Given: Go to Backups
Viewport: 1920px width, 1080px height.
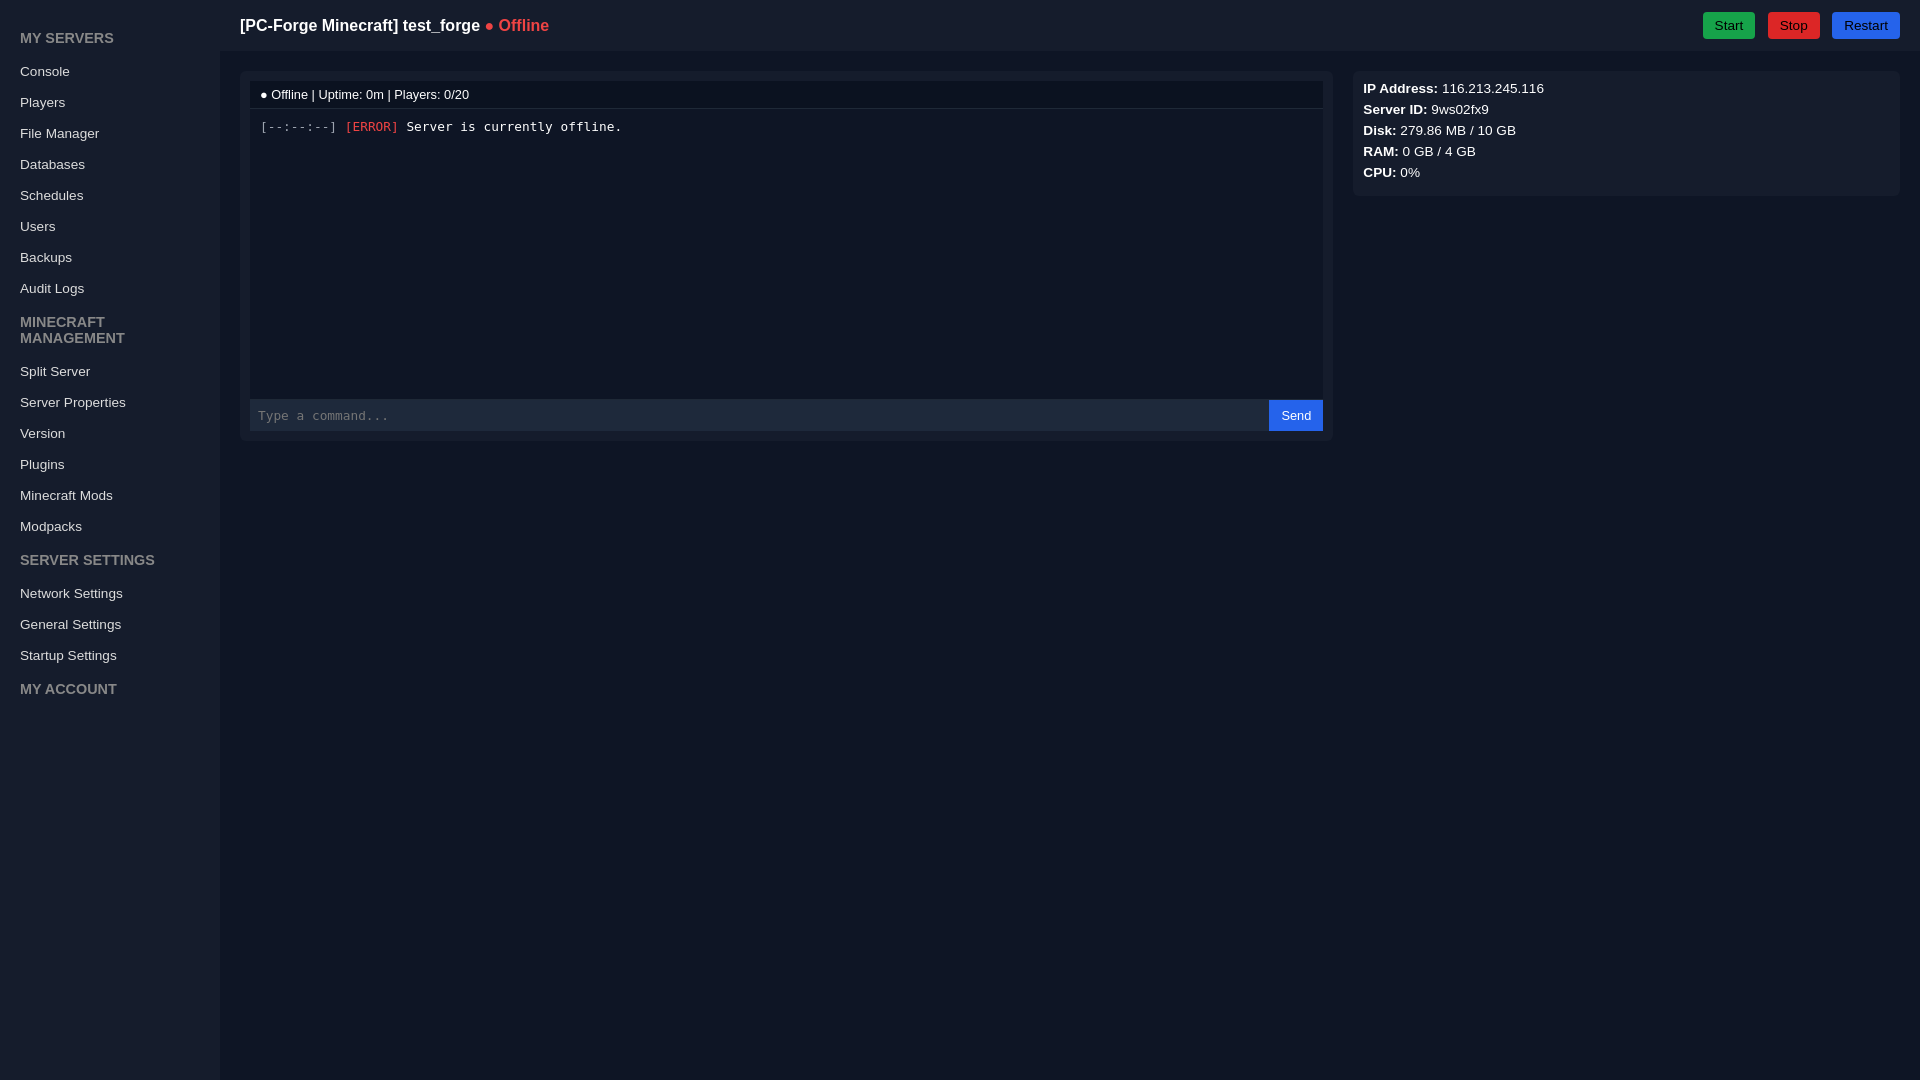Looking at the screenshot, I should [46, 258].
